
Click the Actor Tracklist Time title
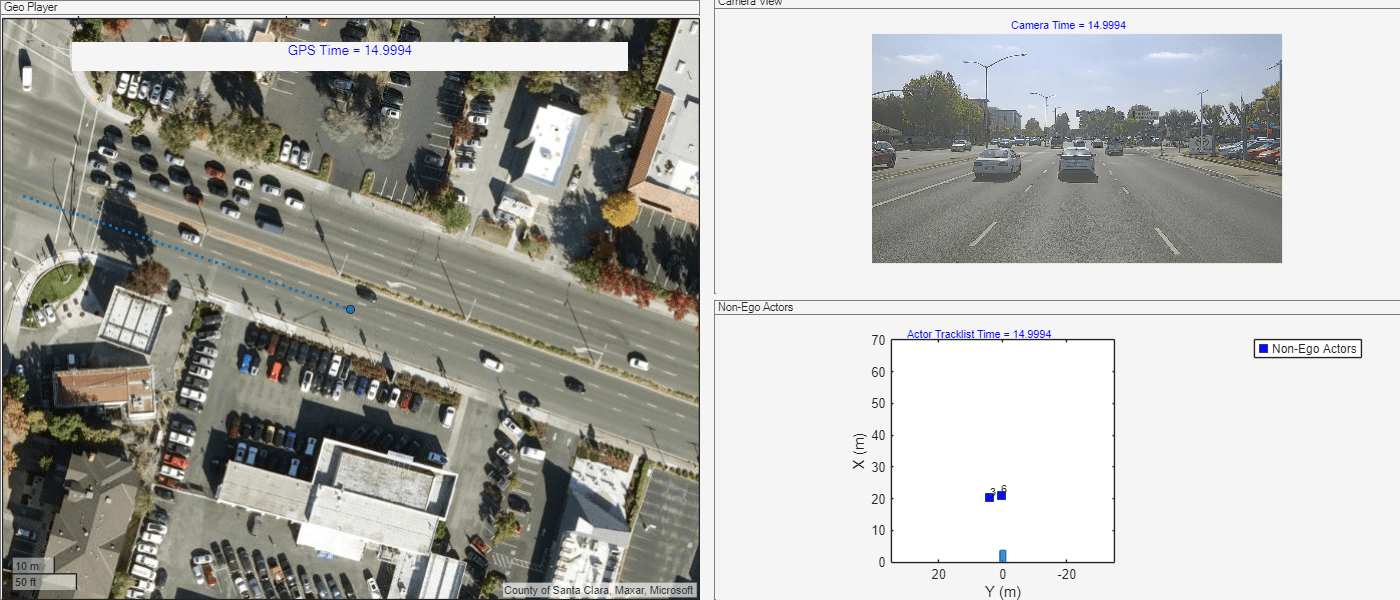[x=978, y=334]
